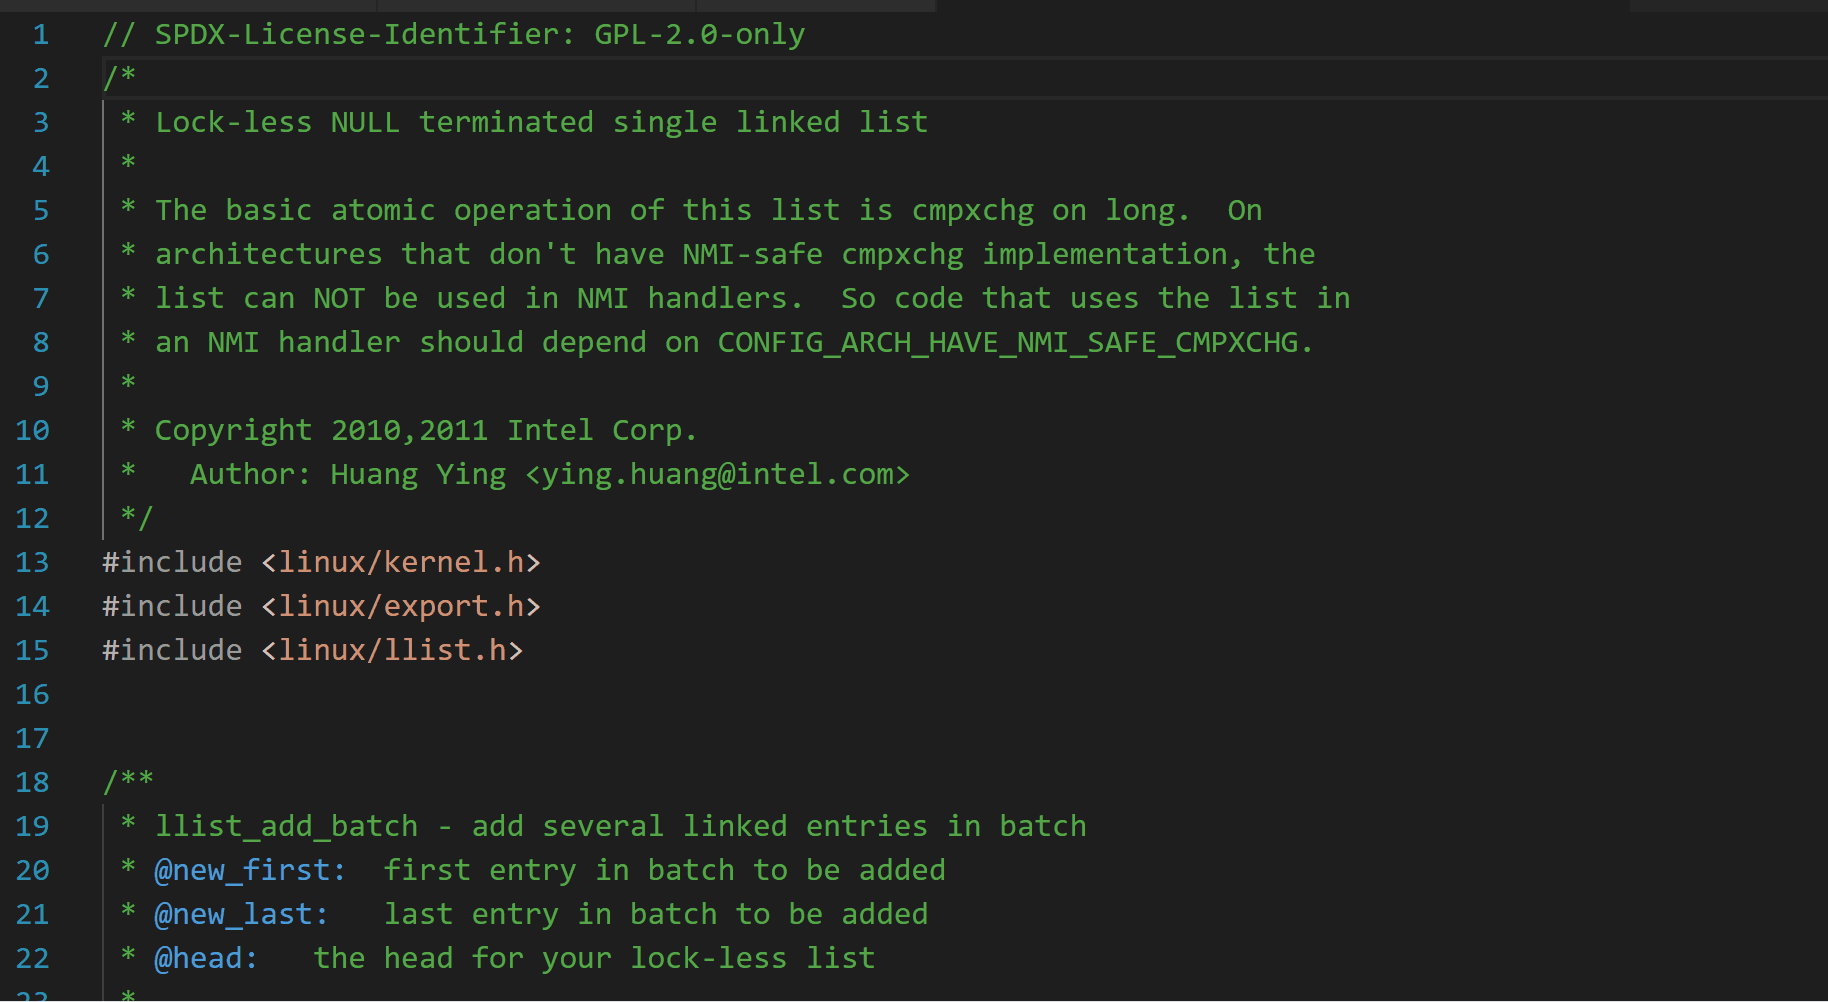Click the ying.huang@intel.com email address
This screenshot has height=1002, width=1828.
(718, 474)
